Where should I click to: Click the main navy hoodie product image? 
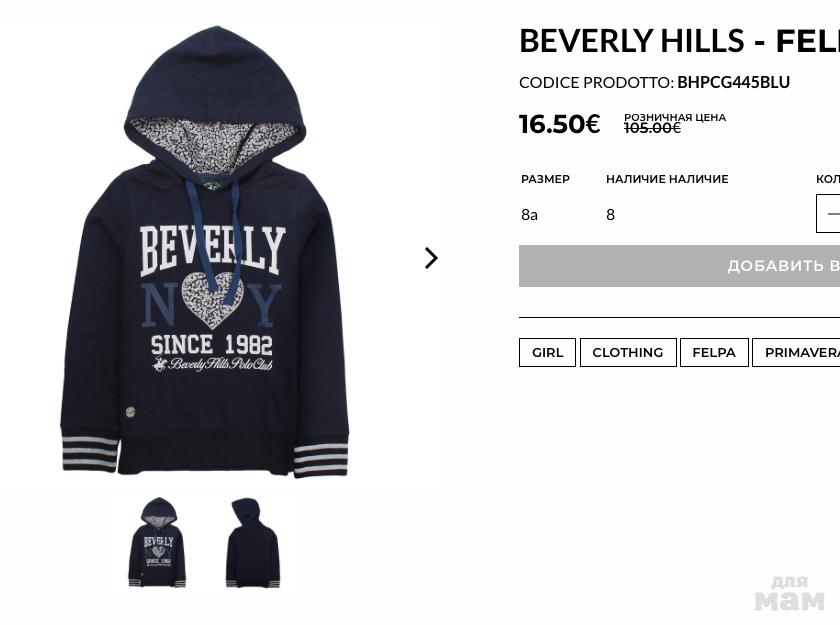tap(205, 252)
